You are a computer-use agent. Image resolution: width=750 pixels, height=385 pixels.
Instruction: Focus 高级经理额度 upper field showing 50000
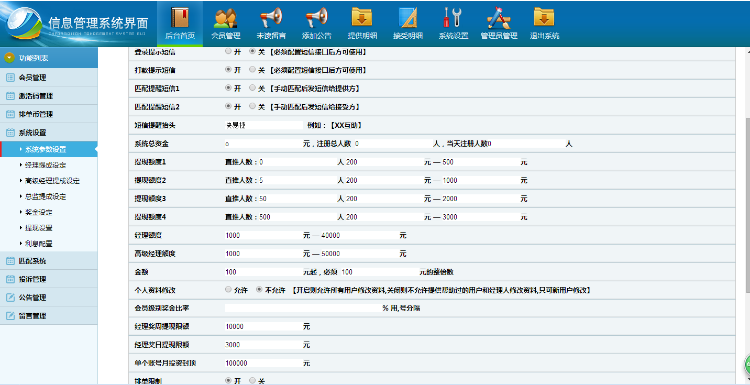(359, 253)
